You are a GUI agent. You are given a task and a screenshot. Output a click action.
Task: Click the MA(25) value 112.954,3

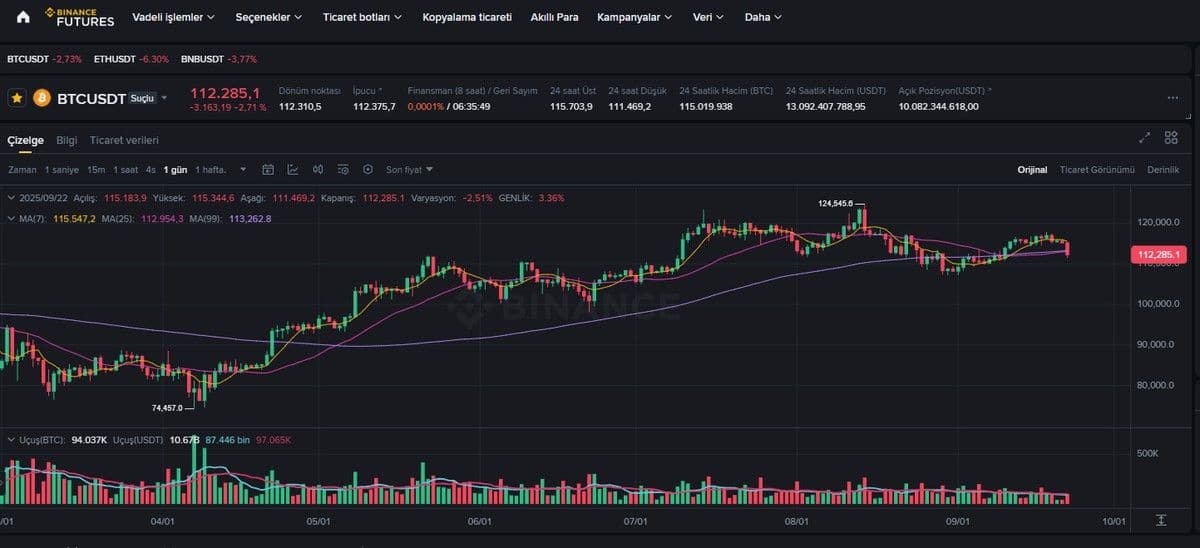pyautogui.click(x=162, y=218)
